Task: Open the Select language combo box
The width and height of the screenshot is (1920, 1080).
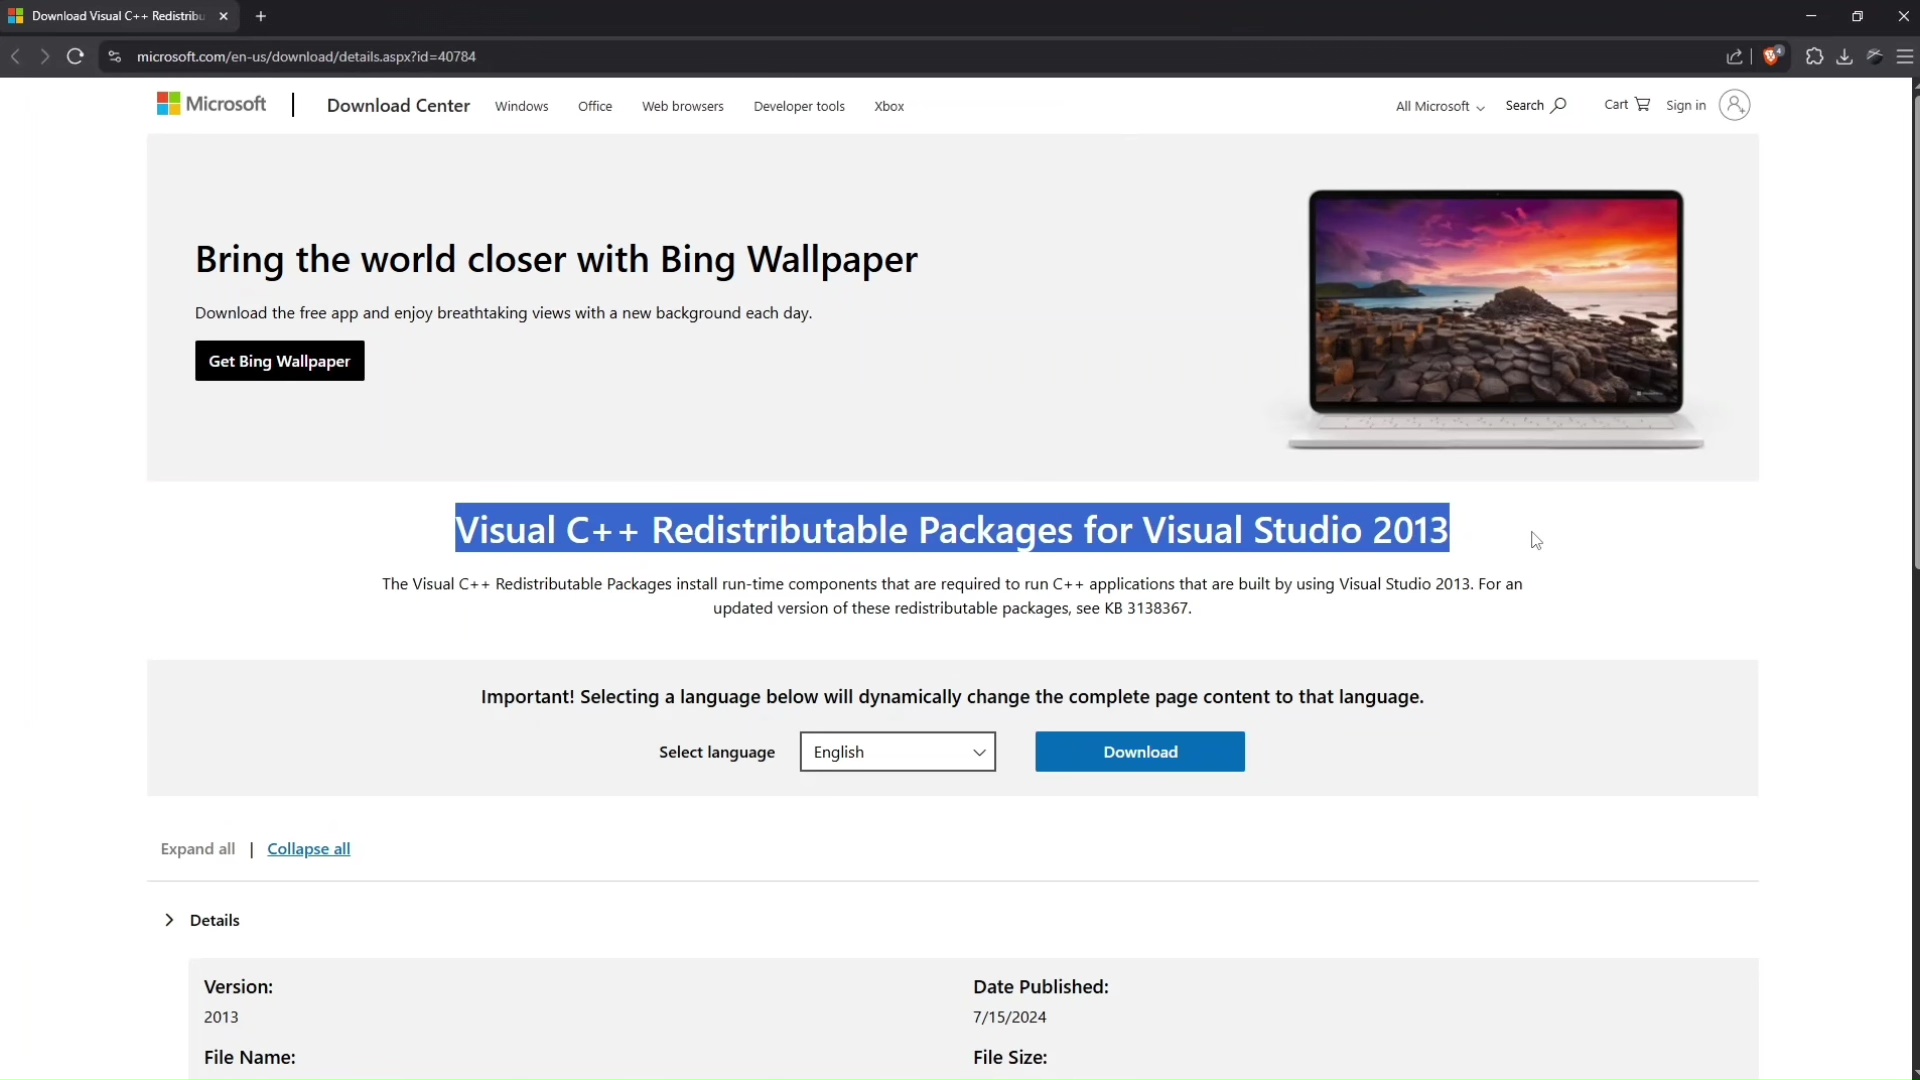Action: (898, 752)
